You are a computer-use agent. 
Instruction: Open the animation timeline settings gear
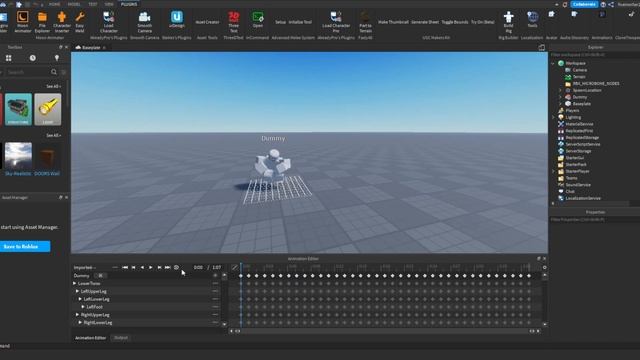tap(544, 267)
